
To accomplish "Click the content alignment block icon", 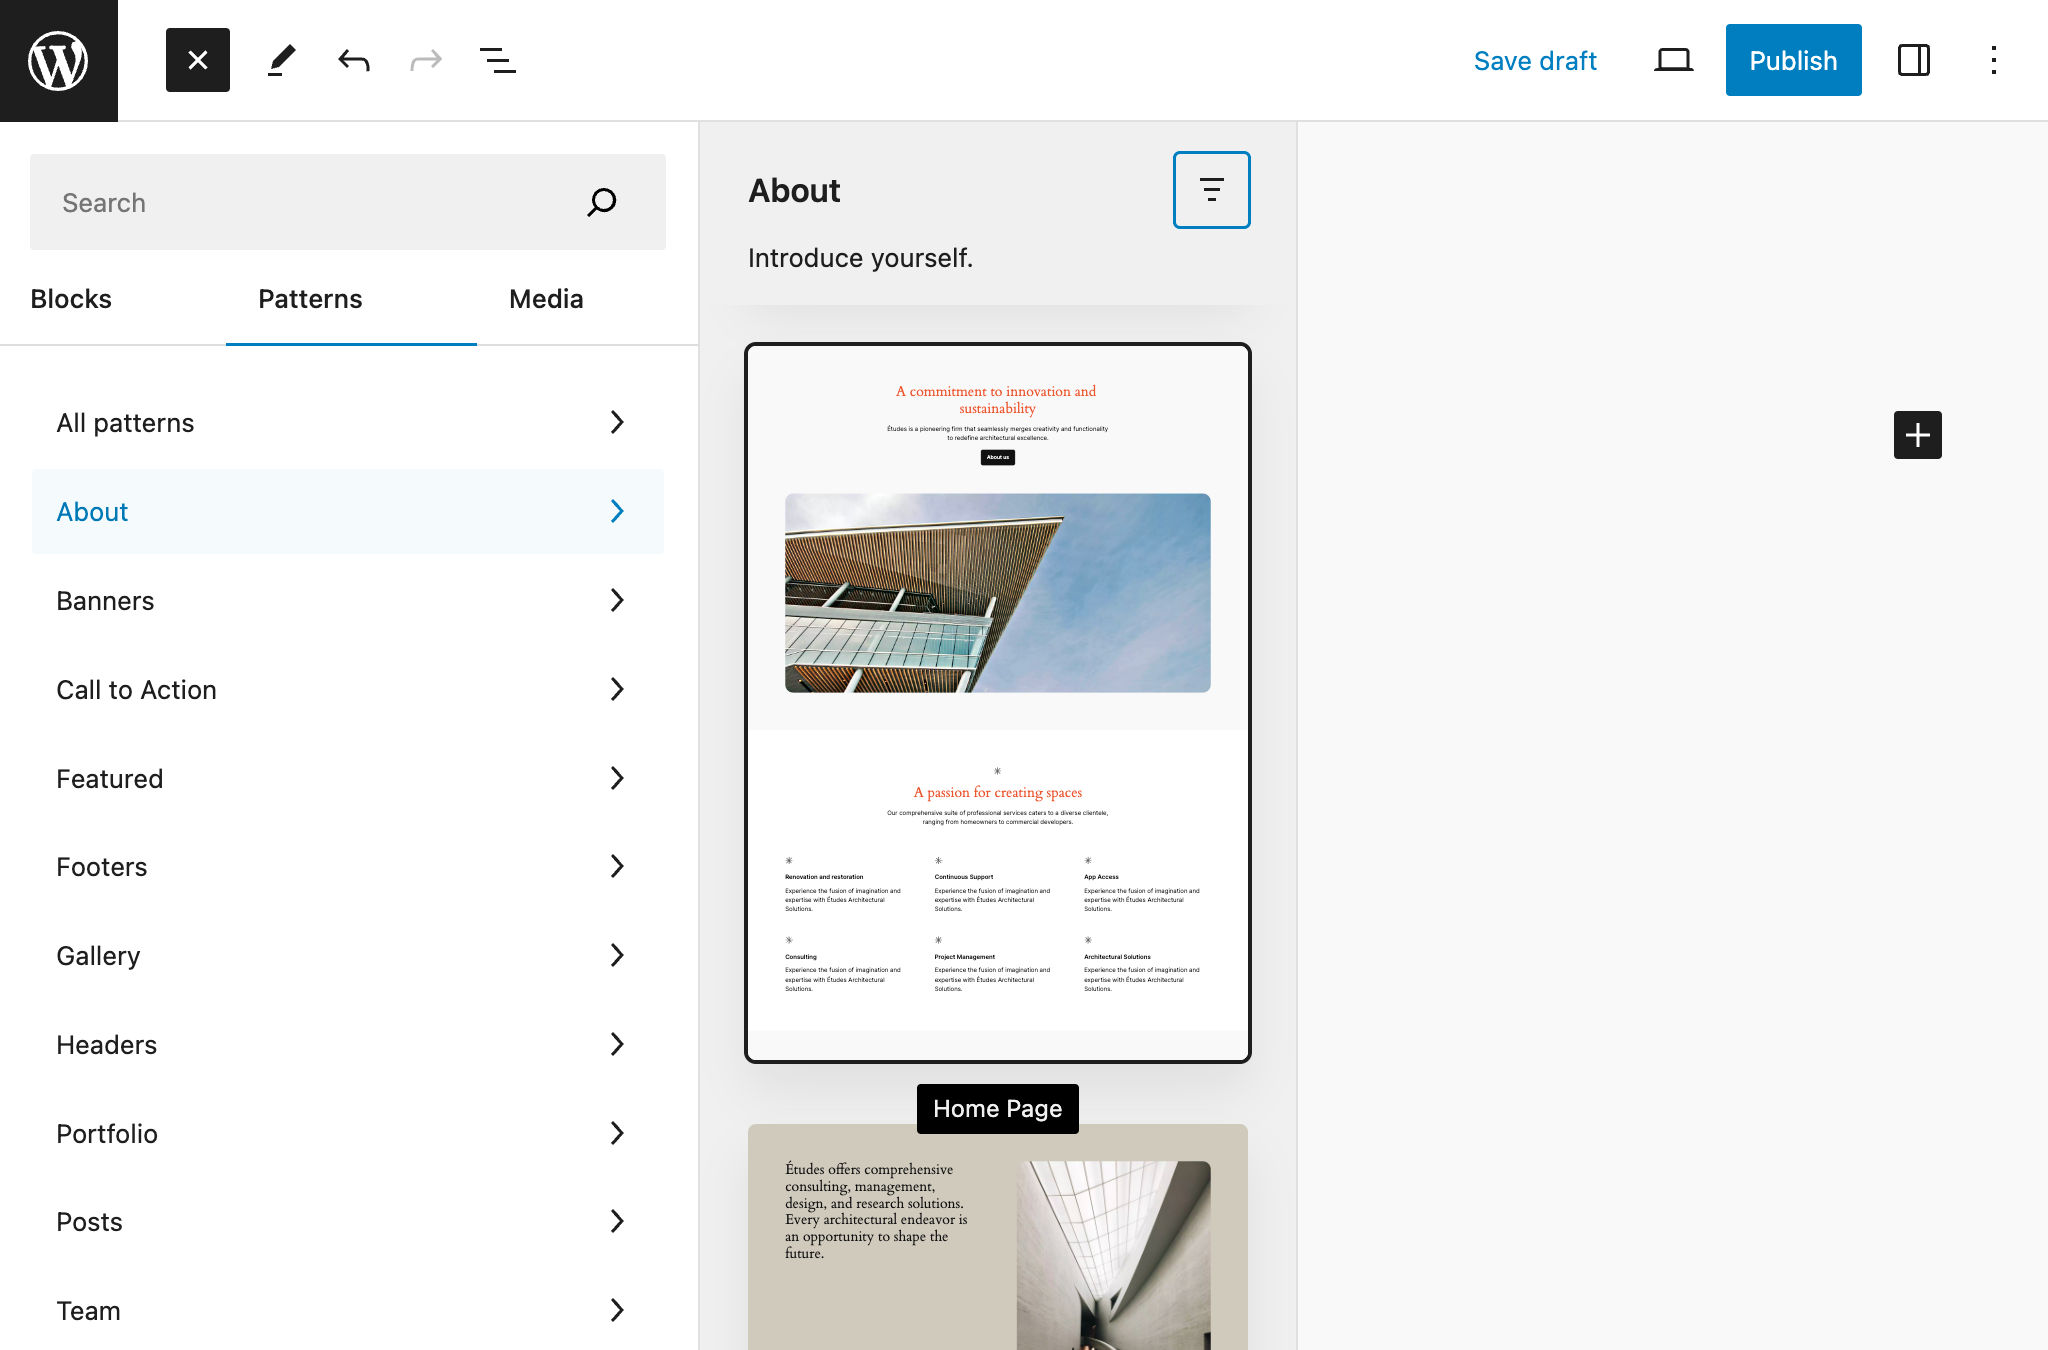I will pyautogui.click(x=1212, y=188).
